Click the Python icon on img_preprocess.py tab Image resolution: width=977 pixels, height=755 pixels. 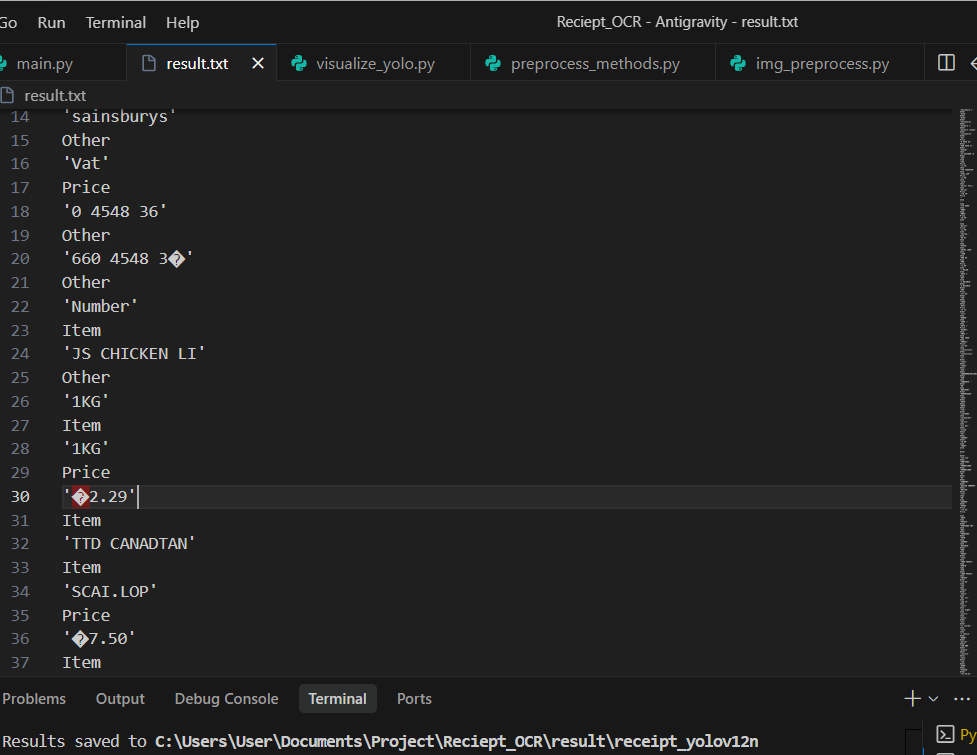(738, 64)
